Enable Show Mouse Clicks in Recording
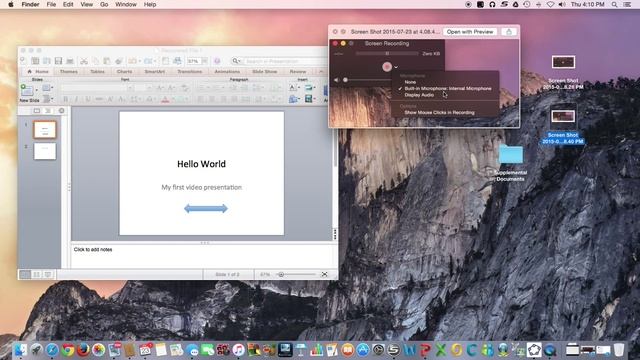 point(439,113)
